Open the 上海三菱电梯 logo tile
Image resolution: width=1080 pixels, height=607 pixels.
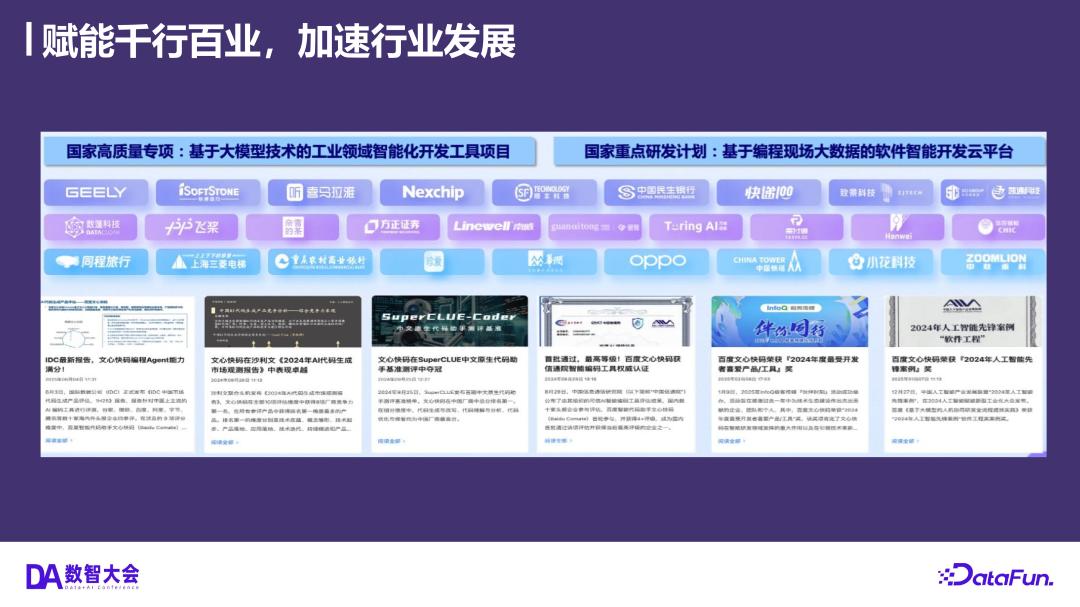208,262
